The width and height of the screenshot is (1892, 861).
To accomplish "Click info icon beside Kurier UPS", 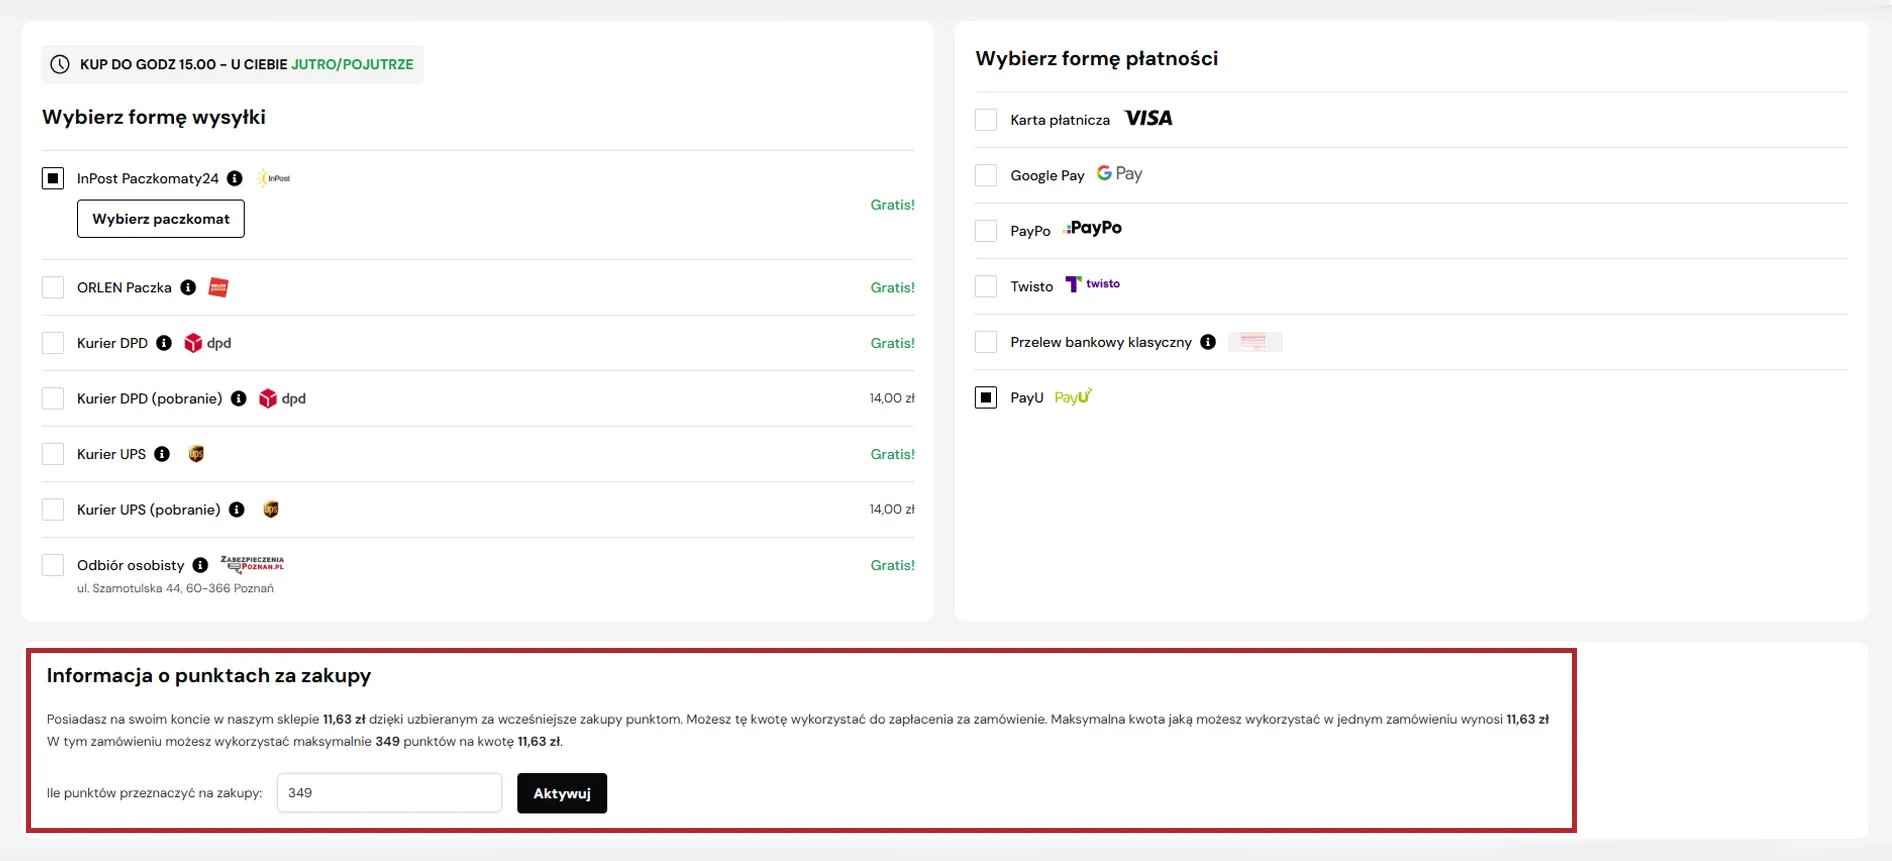I will [x=162, y=454].
